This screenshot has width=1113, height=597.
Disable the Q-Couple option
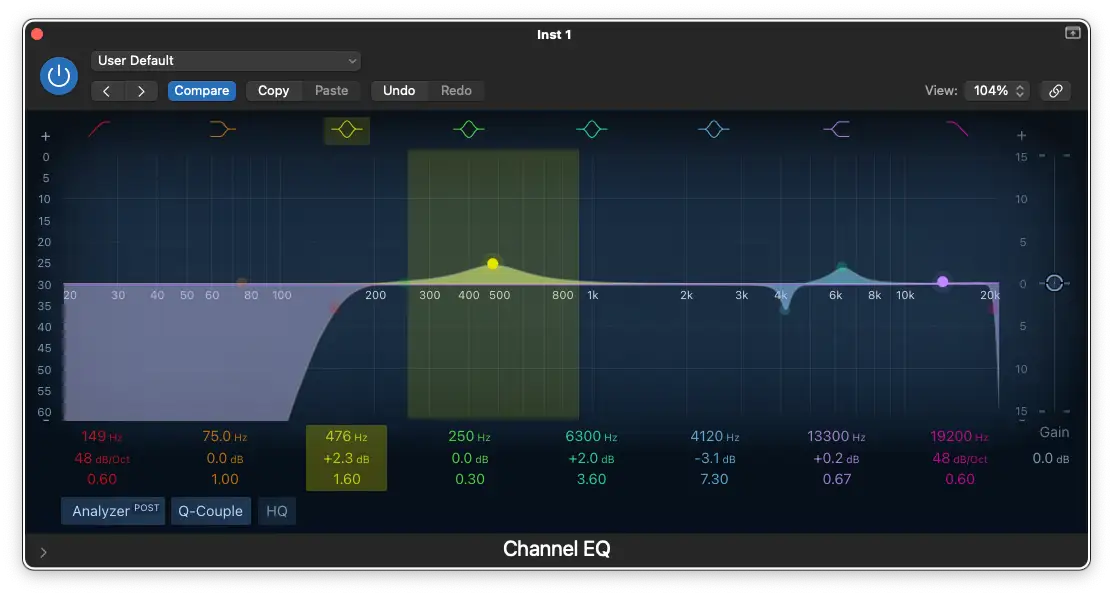pos(210,511)
